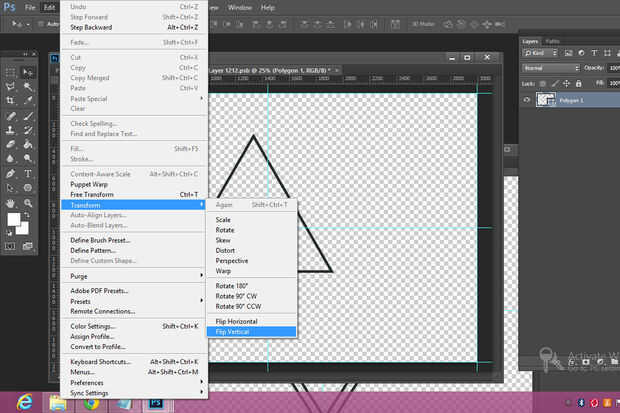The image size is (620, 413).
Task: Expand the Presets submenu
Action: click(134, 301)
